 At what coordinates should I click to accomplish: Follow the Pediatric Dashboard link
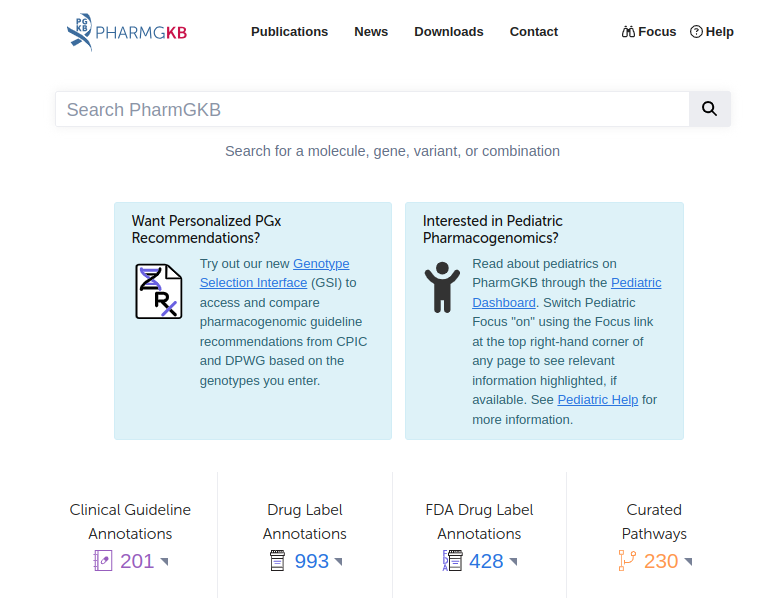click(x=504, y=302)
